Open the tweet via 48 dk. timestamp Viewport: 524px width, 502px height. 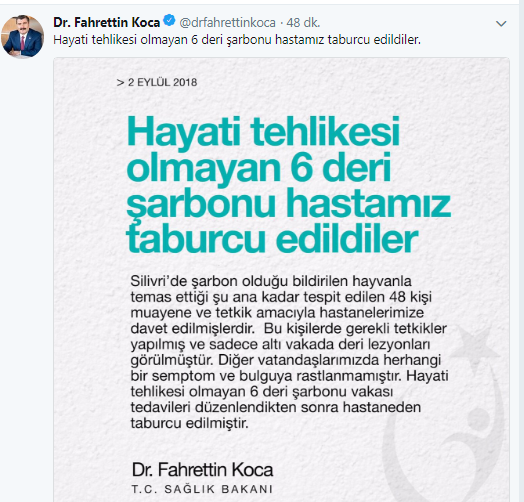[303, 23]
